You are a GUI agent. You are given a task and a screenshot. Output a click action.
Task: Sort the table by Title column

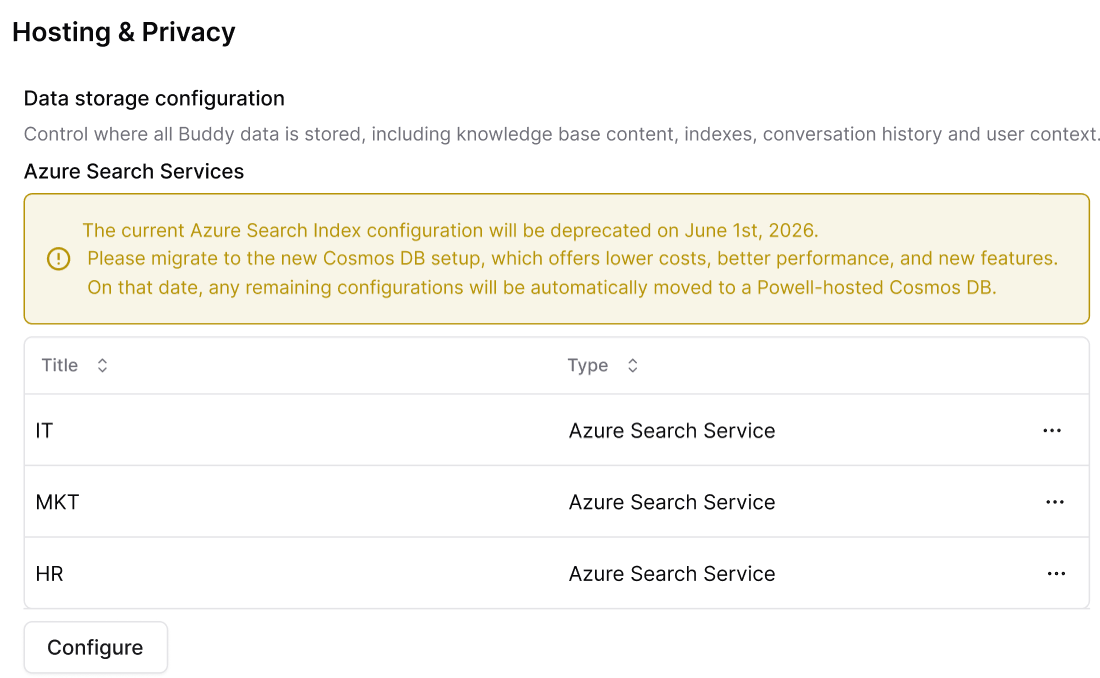pyautogui.click(x=102, y=366)
